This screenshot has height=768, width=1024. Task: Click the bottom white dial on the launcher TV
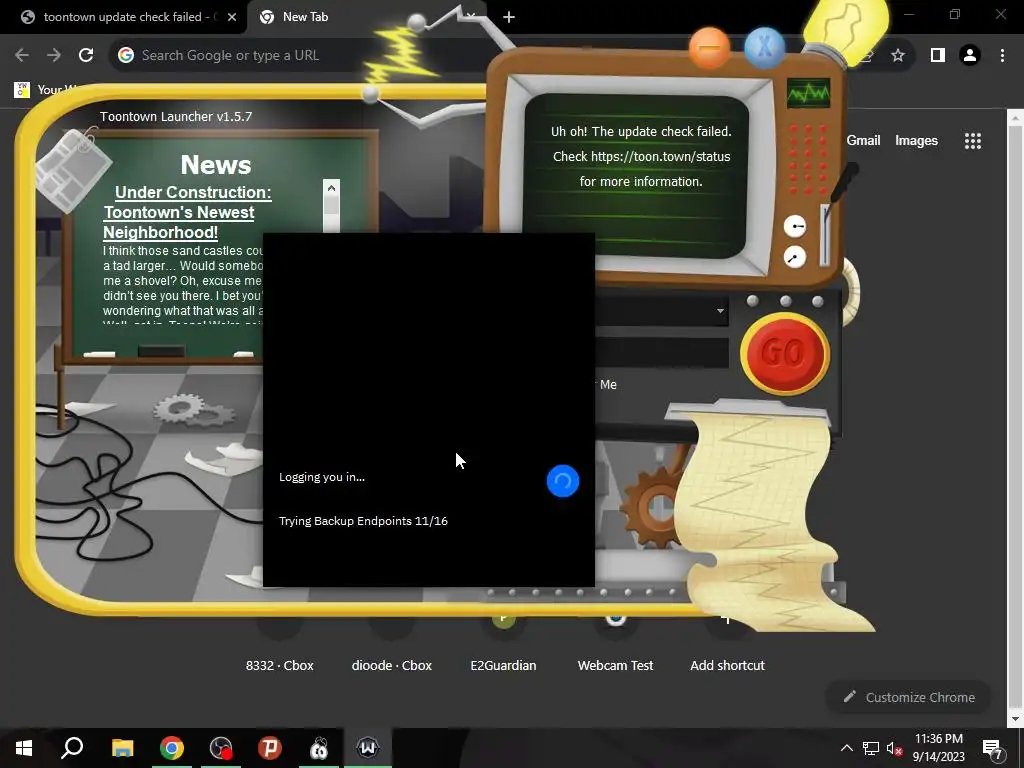click(x=794, y=257)
